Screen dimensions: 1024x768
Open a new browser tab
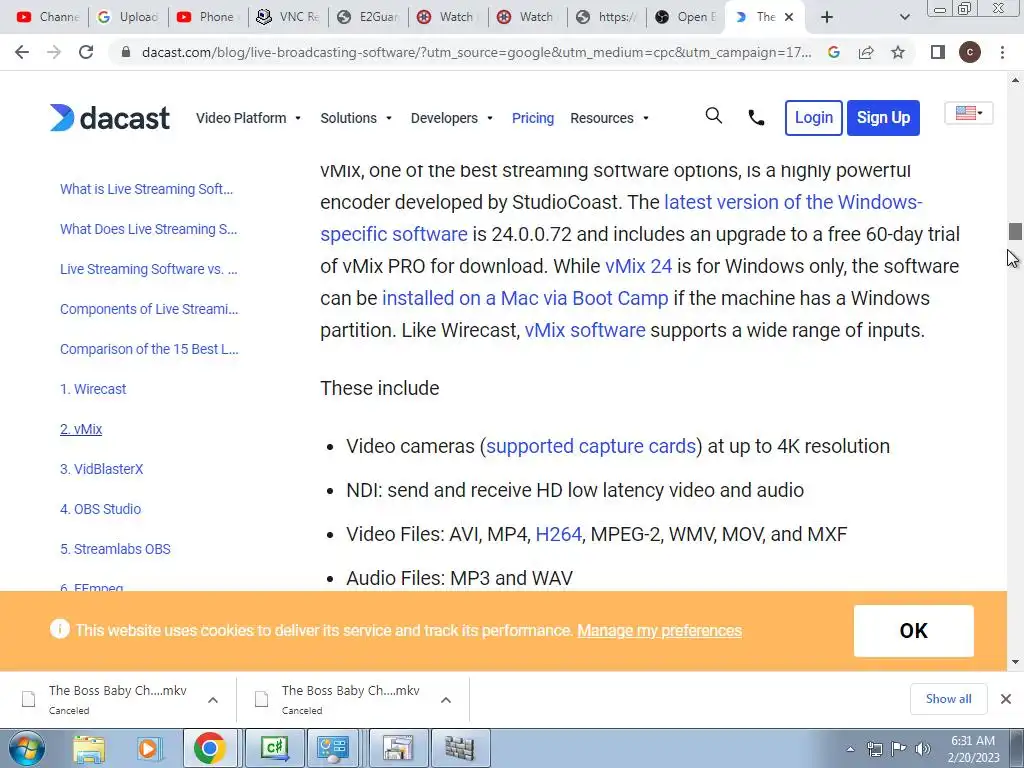pyautogui.click(x=827, y=17)
